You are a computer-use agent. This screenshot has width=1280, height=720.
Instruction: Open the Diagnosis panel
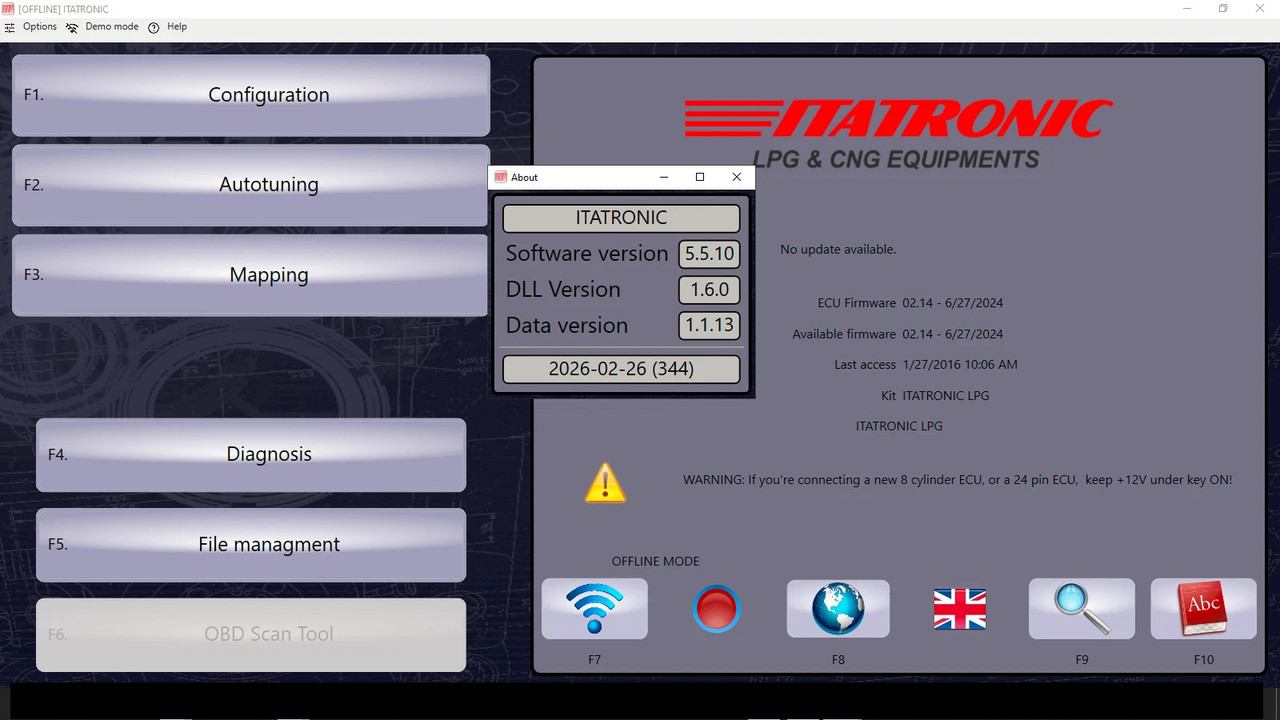(x=251, y=455)
